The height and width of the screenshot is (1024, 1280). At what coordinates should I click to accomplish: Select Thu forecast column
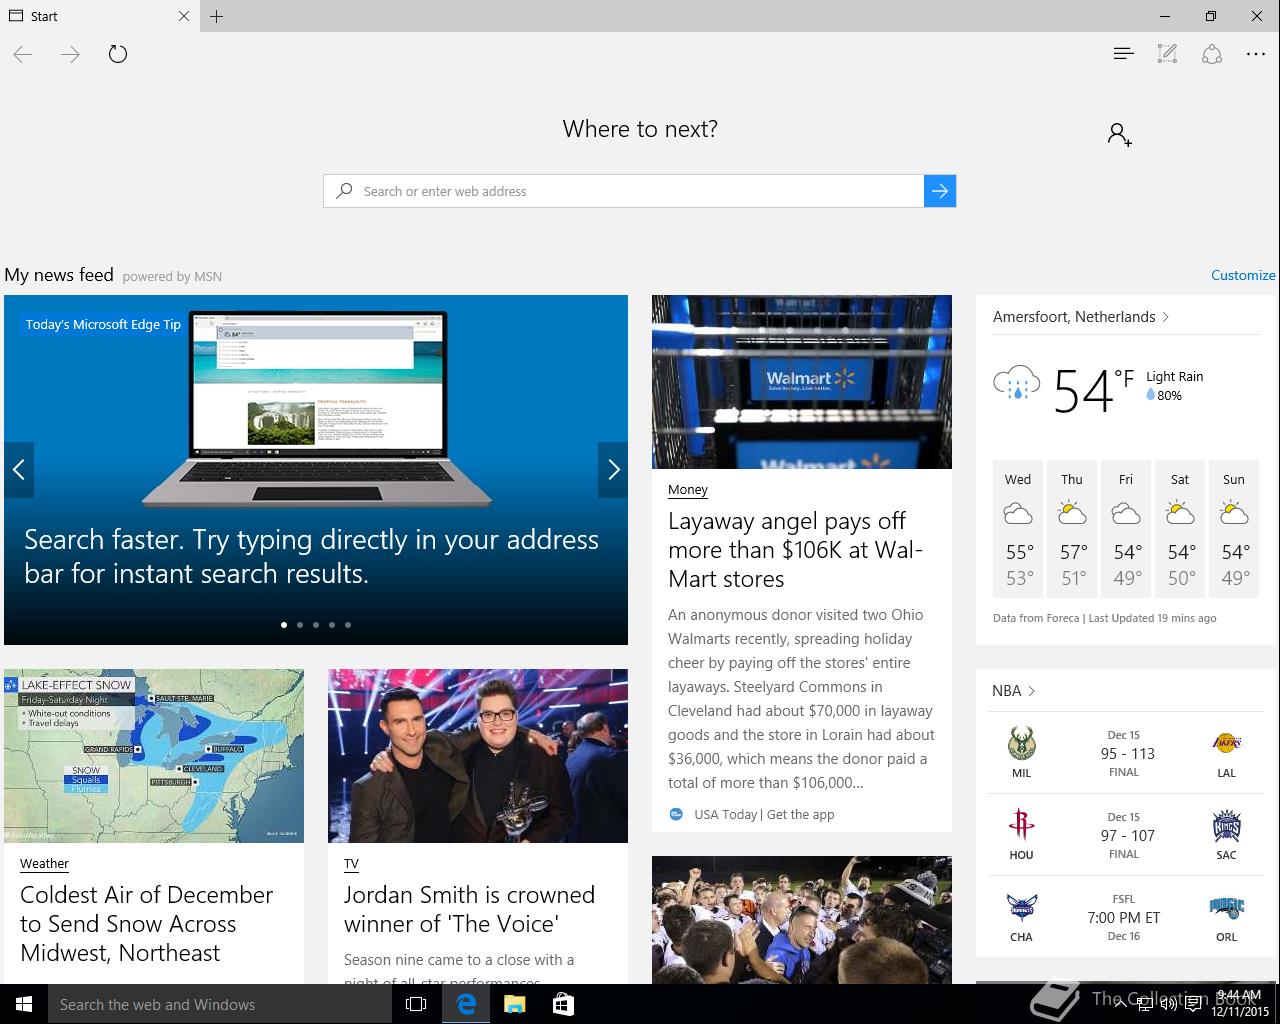1072,529
